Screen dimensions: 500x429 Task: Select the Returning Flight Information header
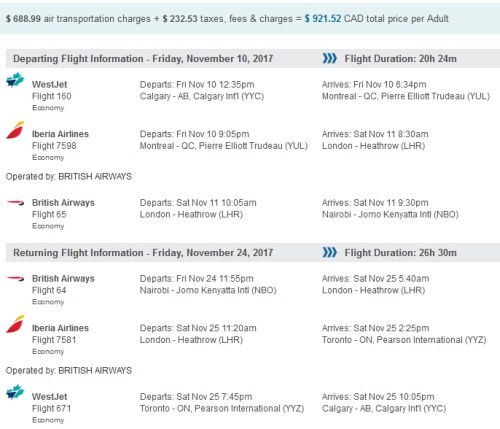[x=143, y=253]
